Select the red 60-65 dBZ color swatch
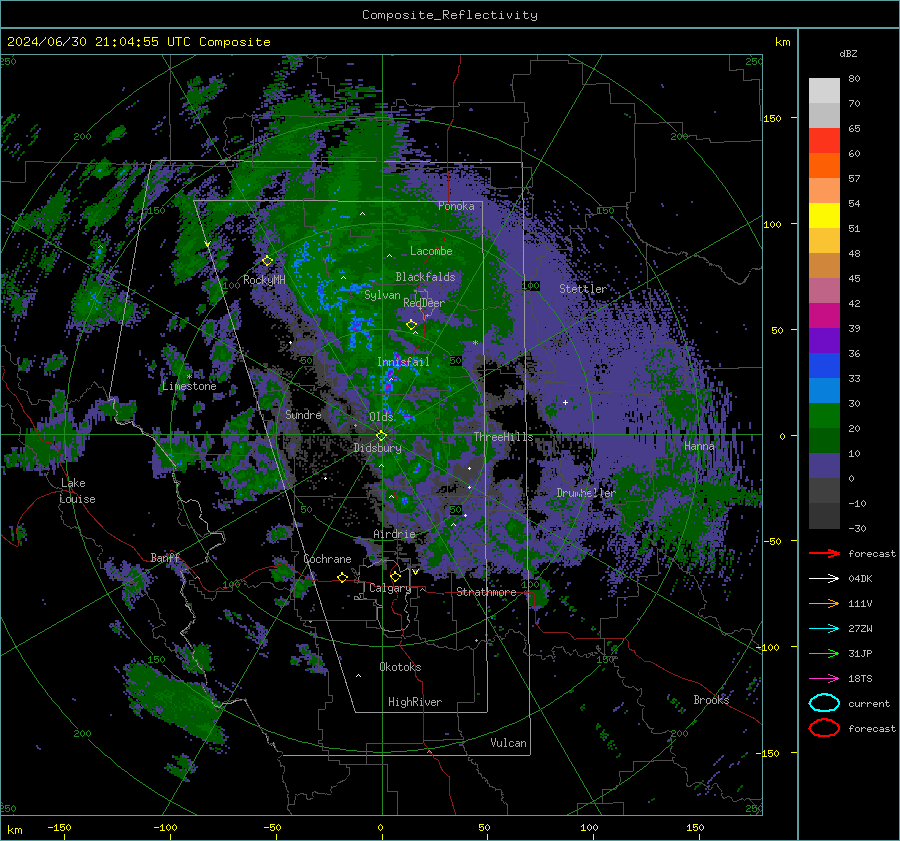 (824, 141)
